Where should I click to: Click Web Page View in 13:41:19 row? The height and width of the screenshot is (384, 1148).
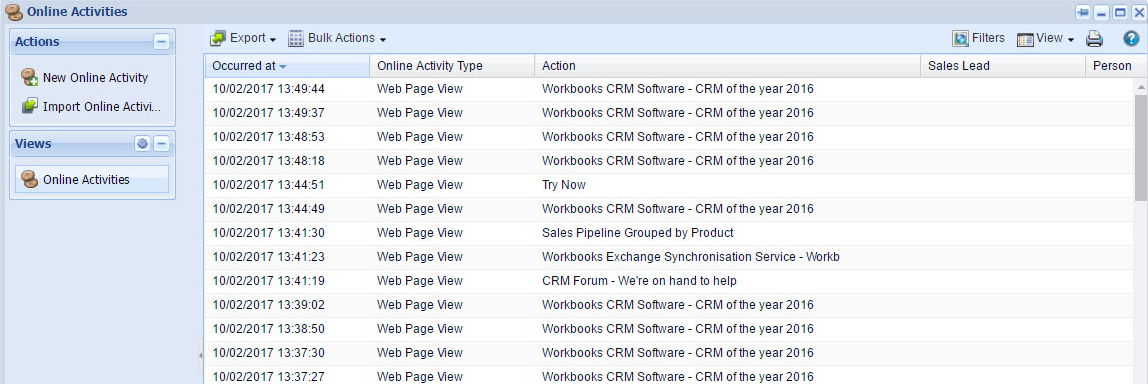point(420,281)
